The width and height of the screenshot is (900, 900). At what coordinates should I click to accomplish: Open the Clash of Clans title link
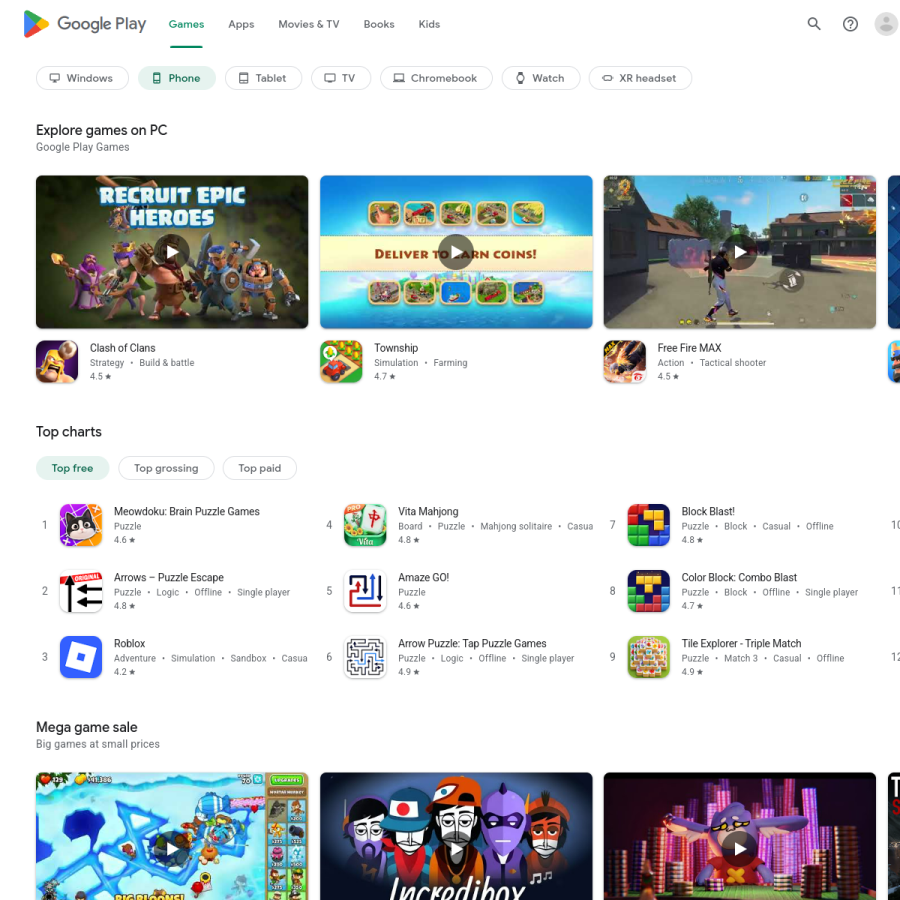122,348
